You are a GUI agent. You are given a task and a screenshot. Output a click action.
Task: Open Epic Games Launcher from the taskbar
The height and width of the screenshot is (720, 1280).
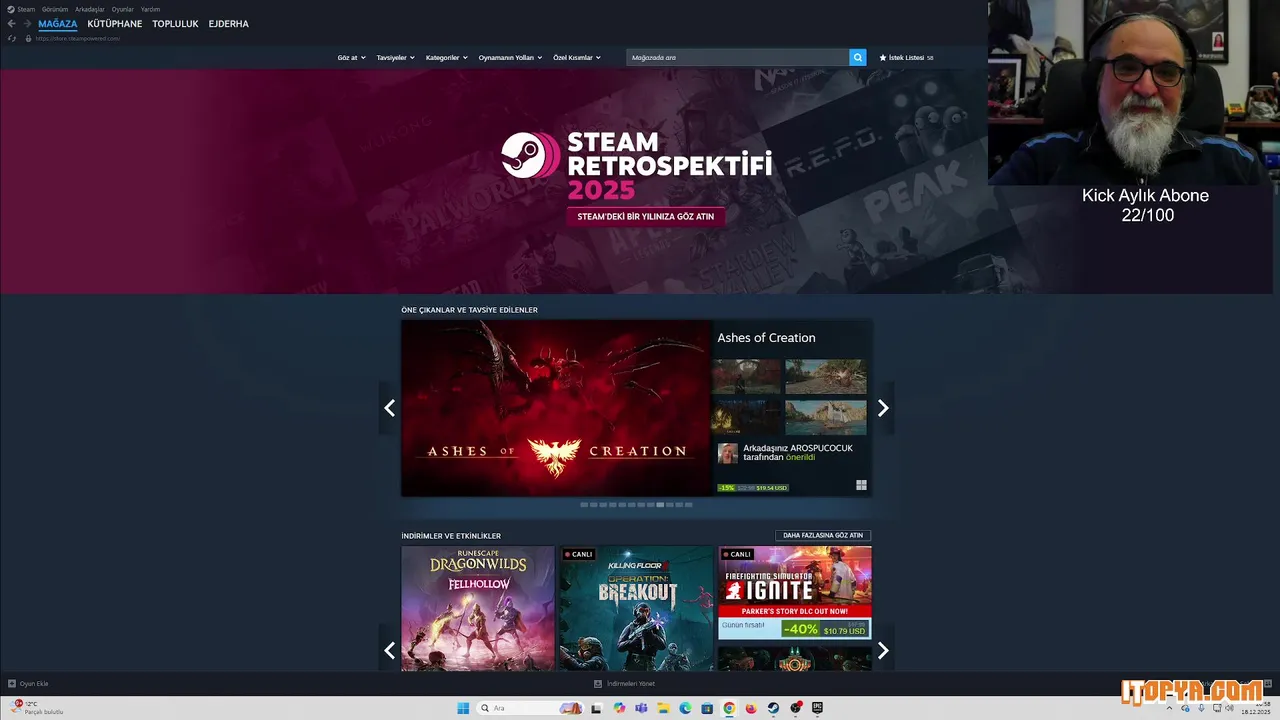pos(817,708)
